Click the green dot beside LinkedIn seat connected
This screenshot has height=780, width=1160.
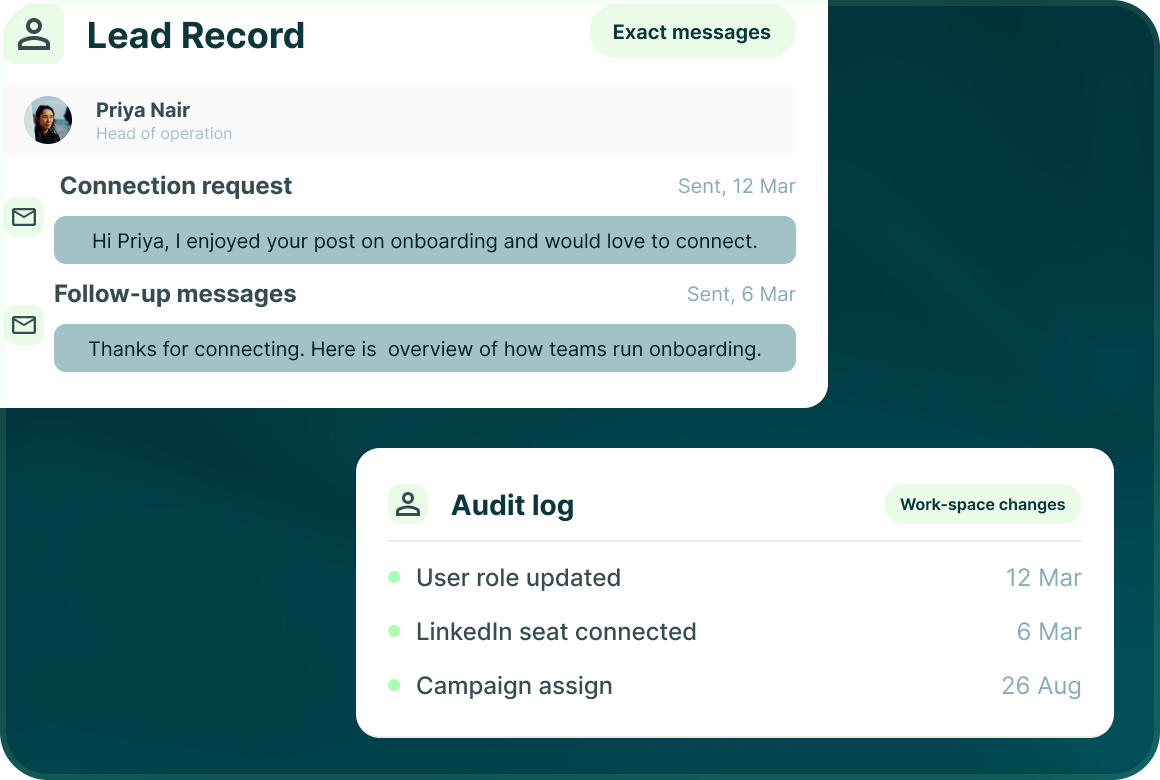(394, 631)
